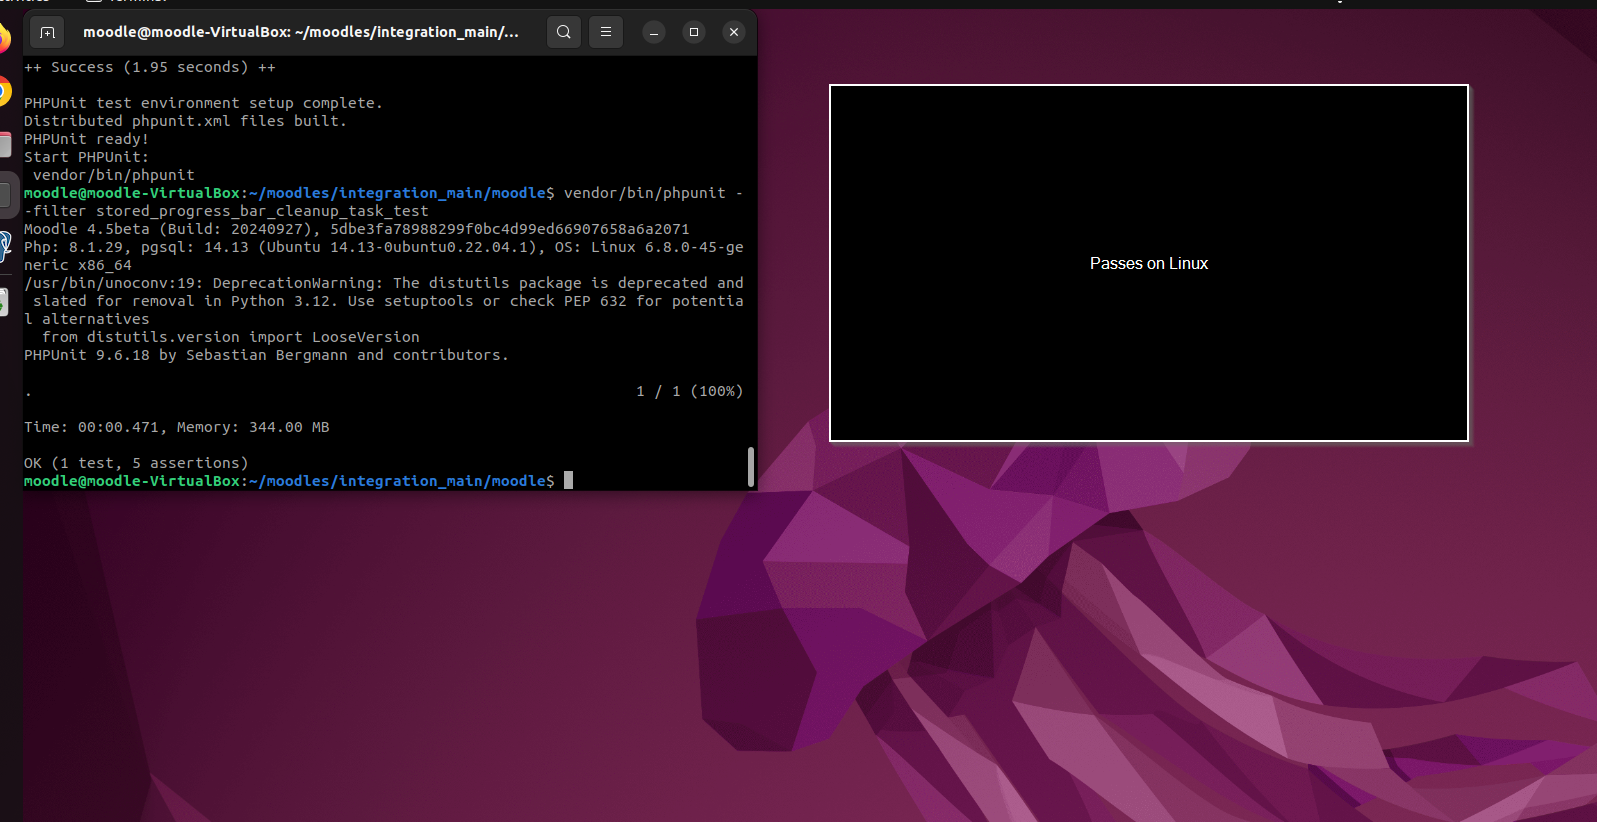Click the last terminal prompt's cursor block
This screenshot has height=822, width=1597.
[x=568, y=481]
